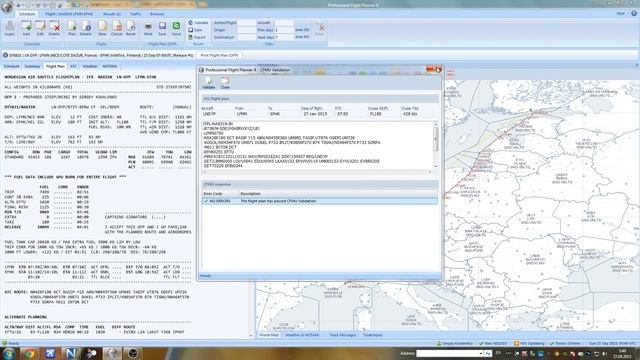Click the Error Code column header
This screenshot has width=640, height=360.
220,193
